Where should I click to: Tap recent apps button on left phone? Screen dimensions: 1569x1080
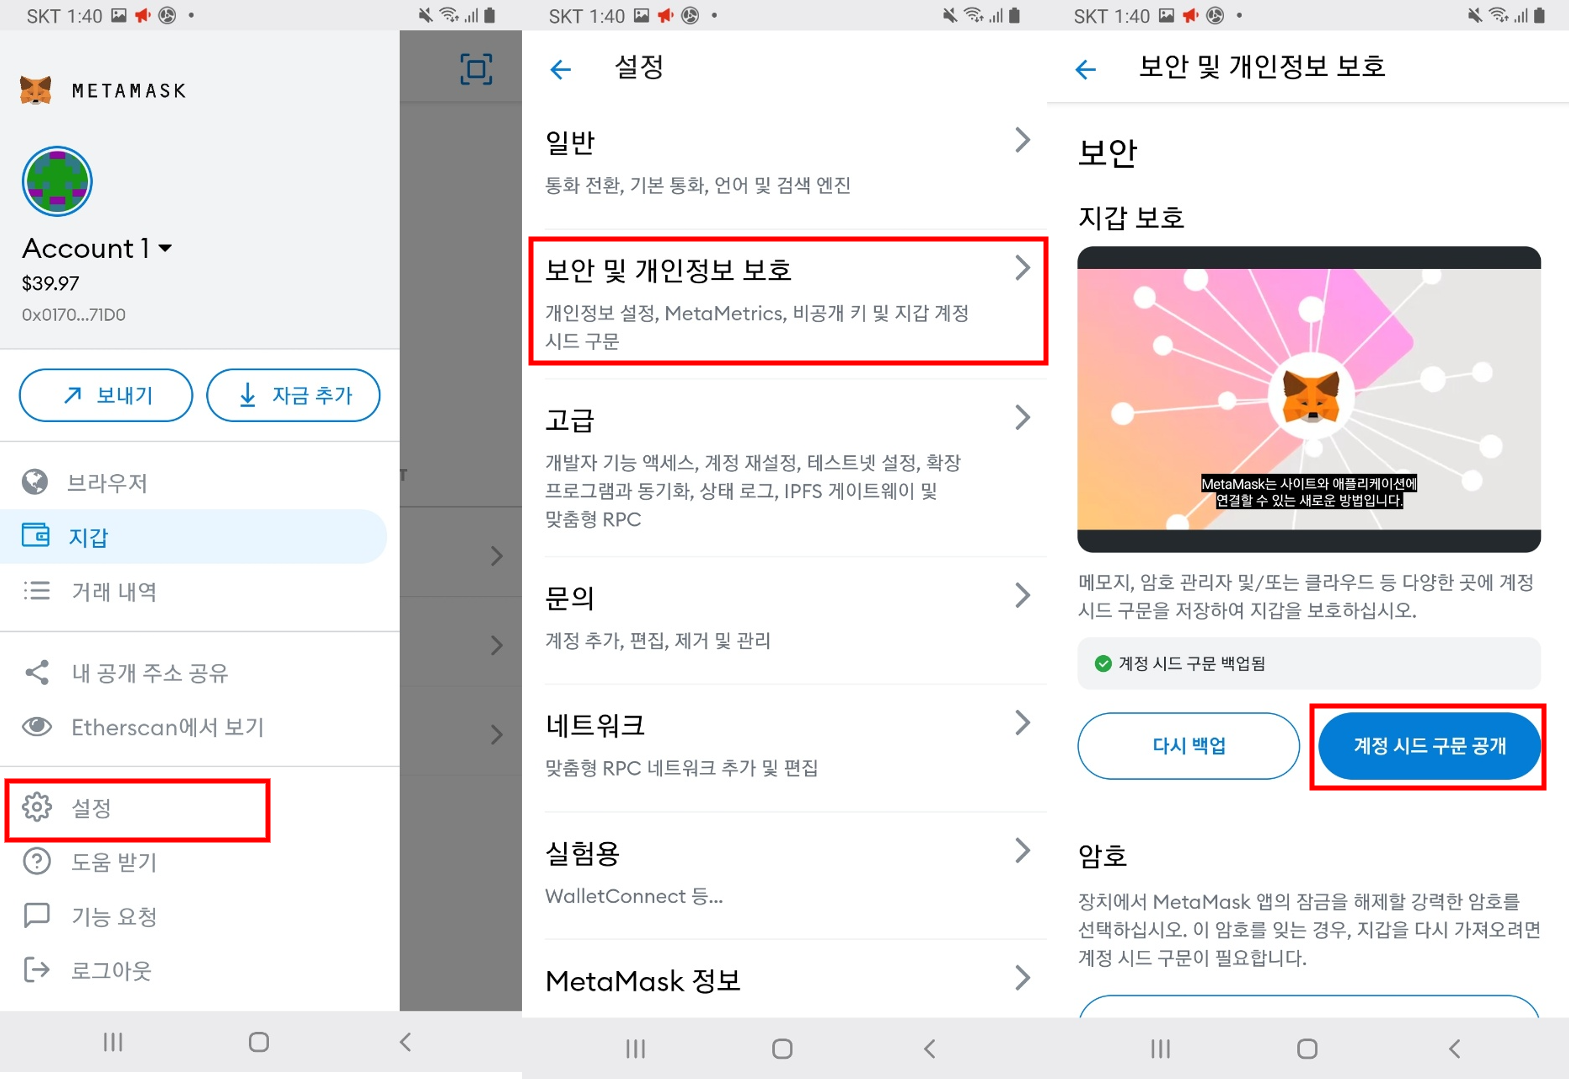(113, 1042)
